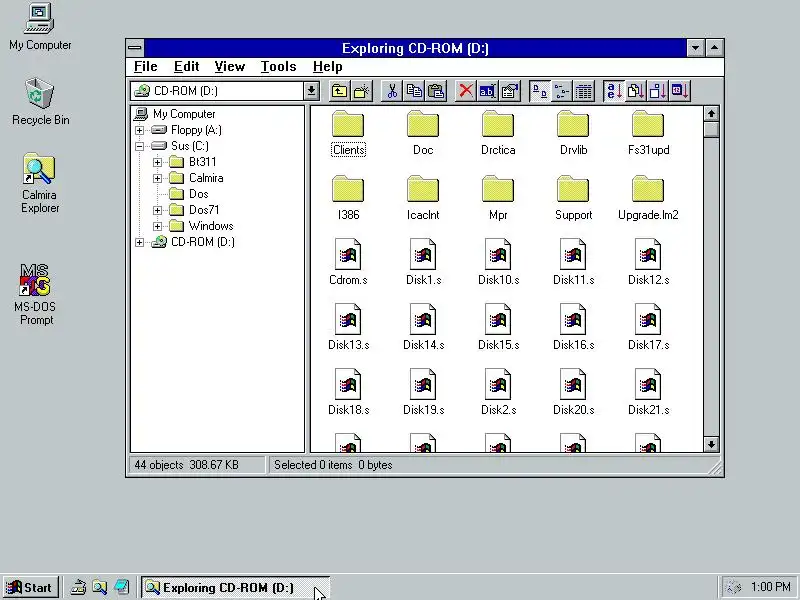Rename item with the a.b icon
Screen dimensions: 800x600
point(487,91)
